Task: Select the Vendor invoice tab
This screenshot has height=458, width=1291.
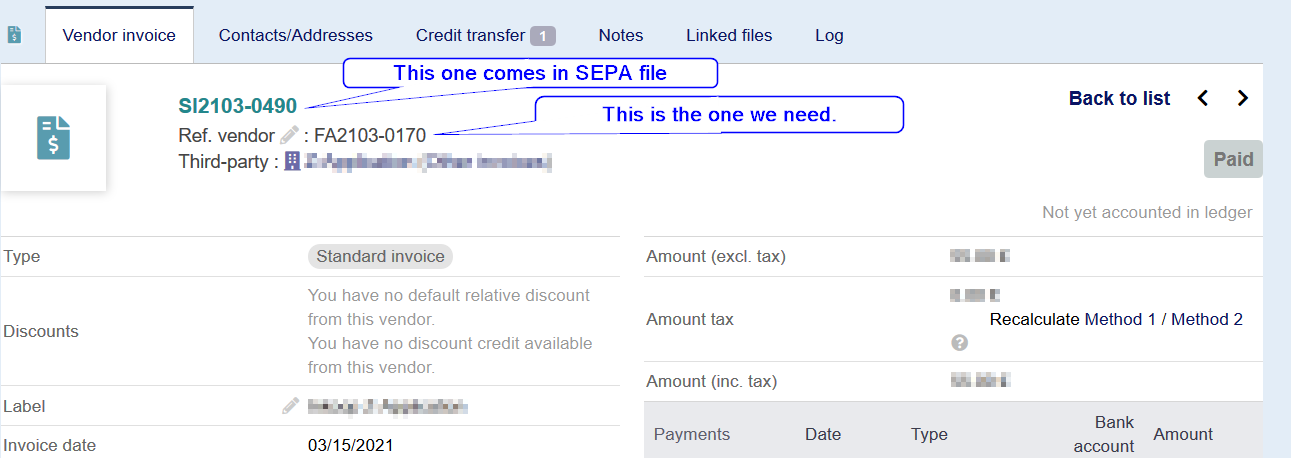Action: 119,35
